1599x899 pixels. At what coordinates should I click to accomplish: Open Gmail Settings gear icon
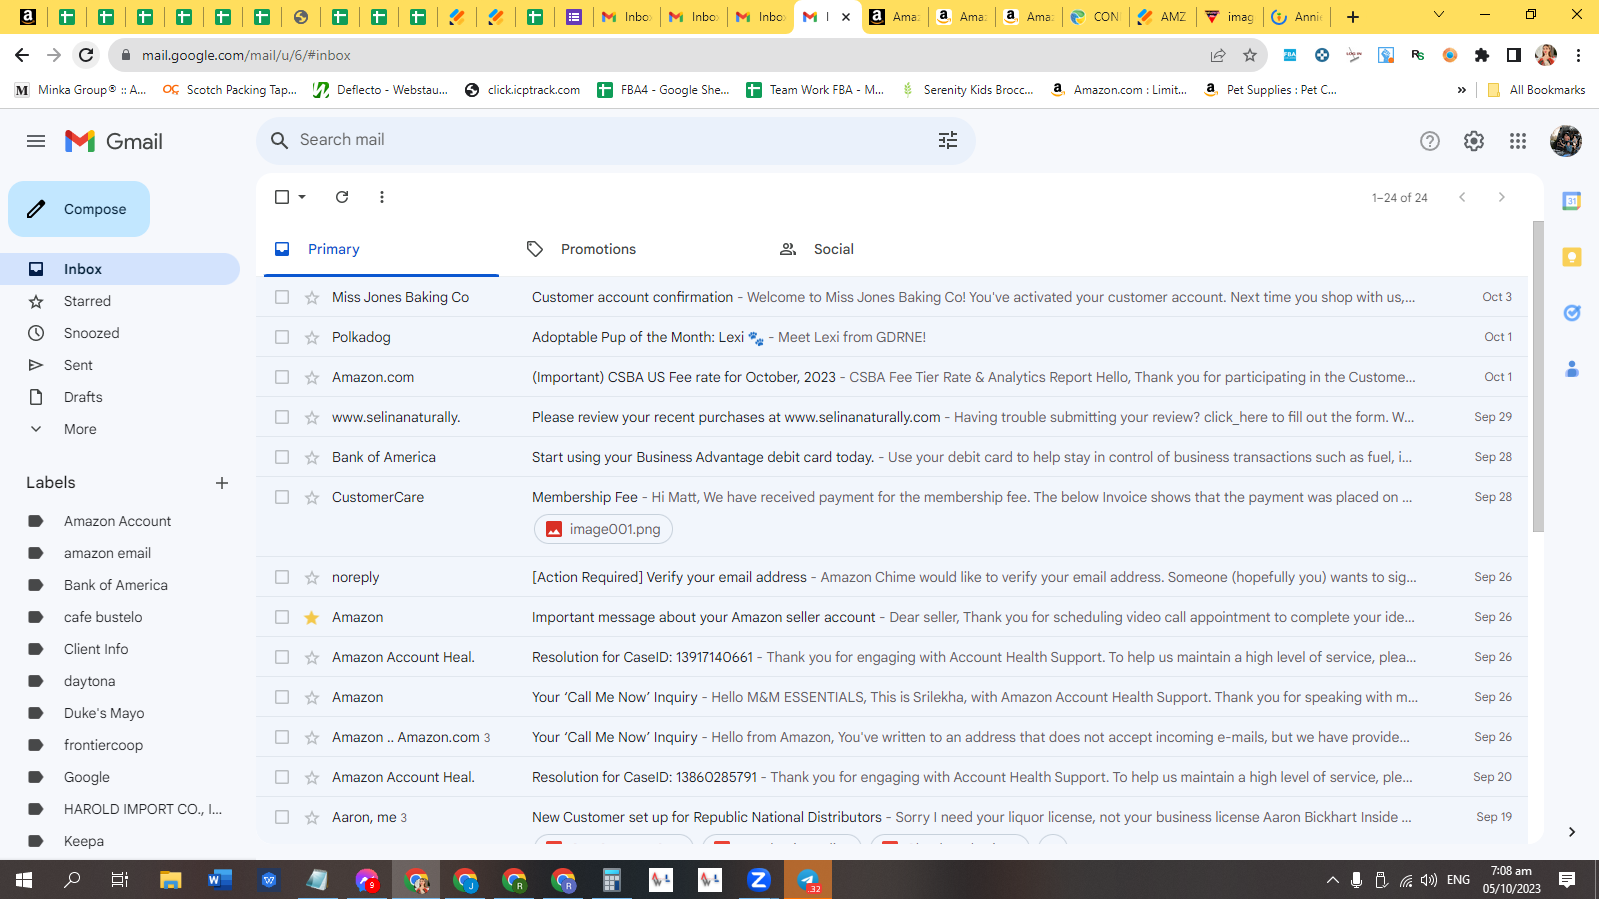pos(1474,141)
